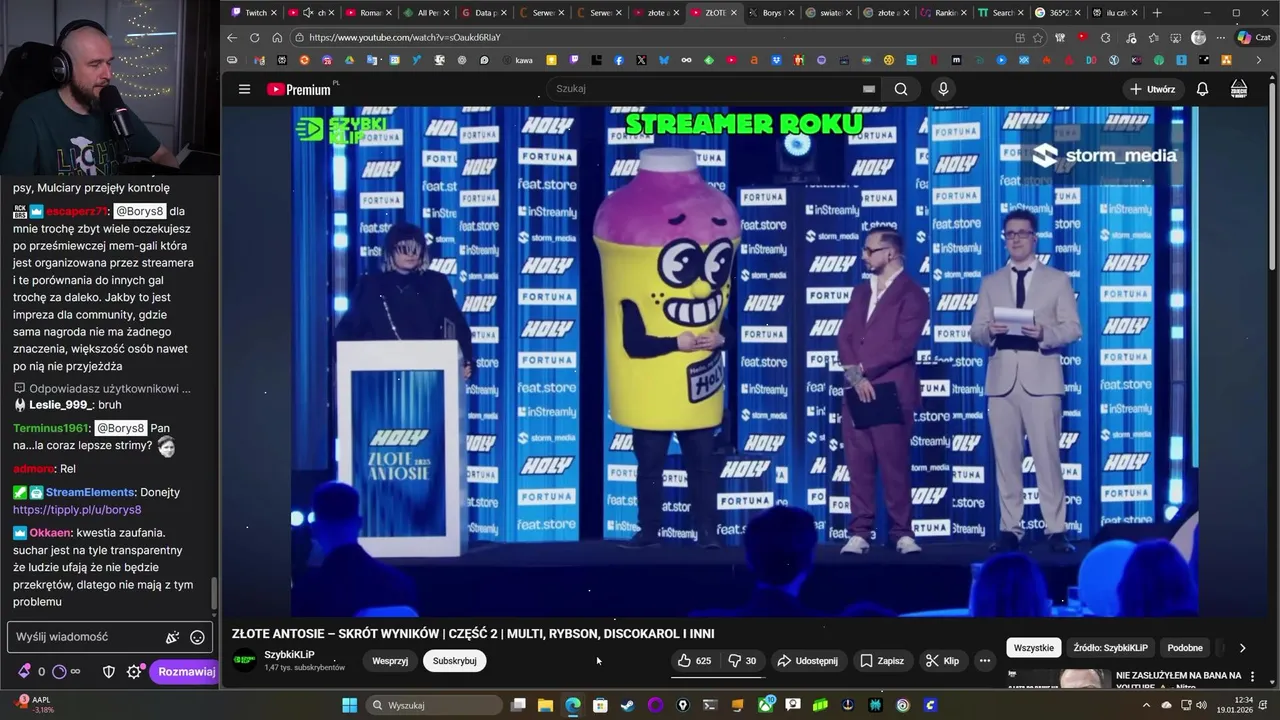
Task: Click the 'Wesprzyj' button
Action: pyautogui.click(x=390, y=661)
